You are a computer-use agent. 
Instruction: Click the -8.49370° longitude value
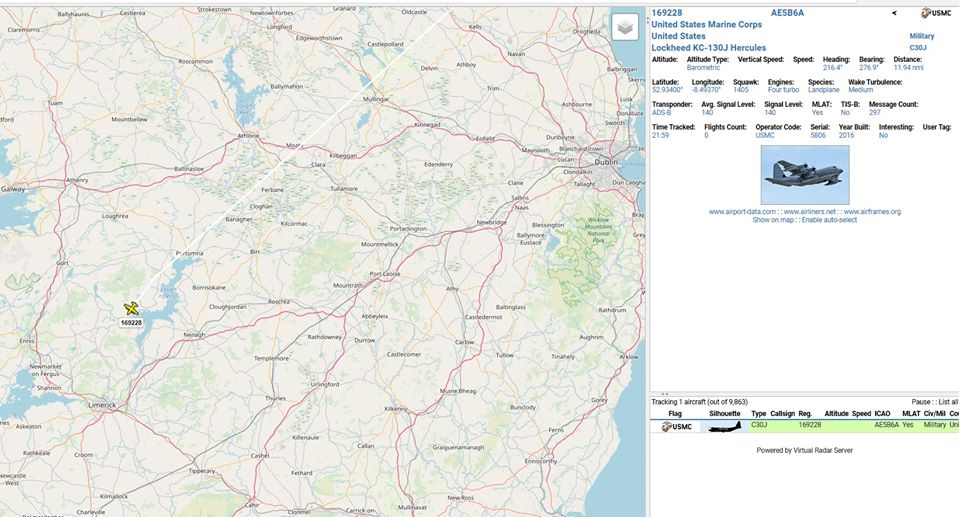tap(707, 90)
